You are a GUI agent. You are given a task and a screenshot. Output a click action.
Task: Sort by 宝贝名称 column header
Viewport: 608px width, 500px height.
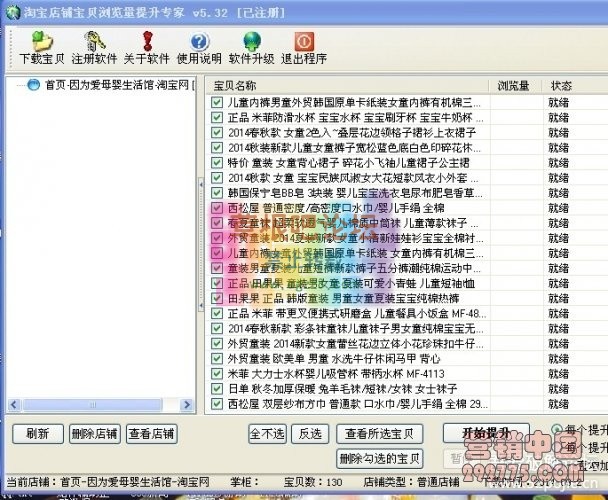[346, 85]
